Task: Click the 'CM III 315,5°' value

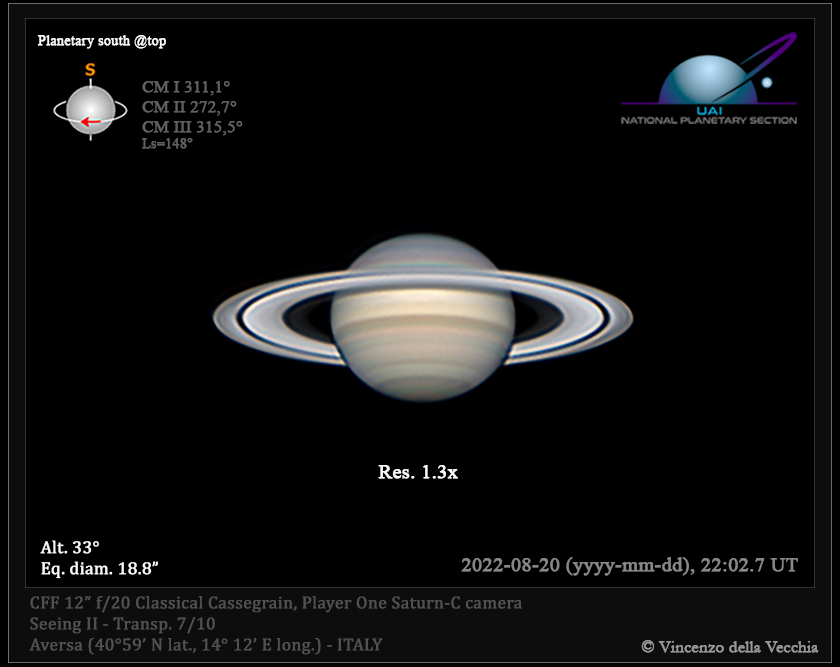Action: coord(192,127)
